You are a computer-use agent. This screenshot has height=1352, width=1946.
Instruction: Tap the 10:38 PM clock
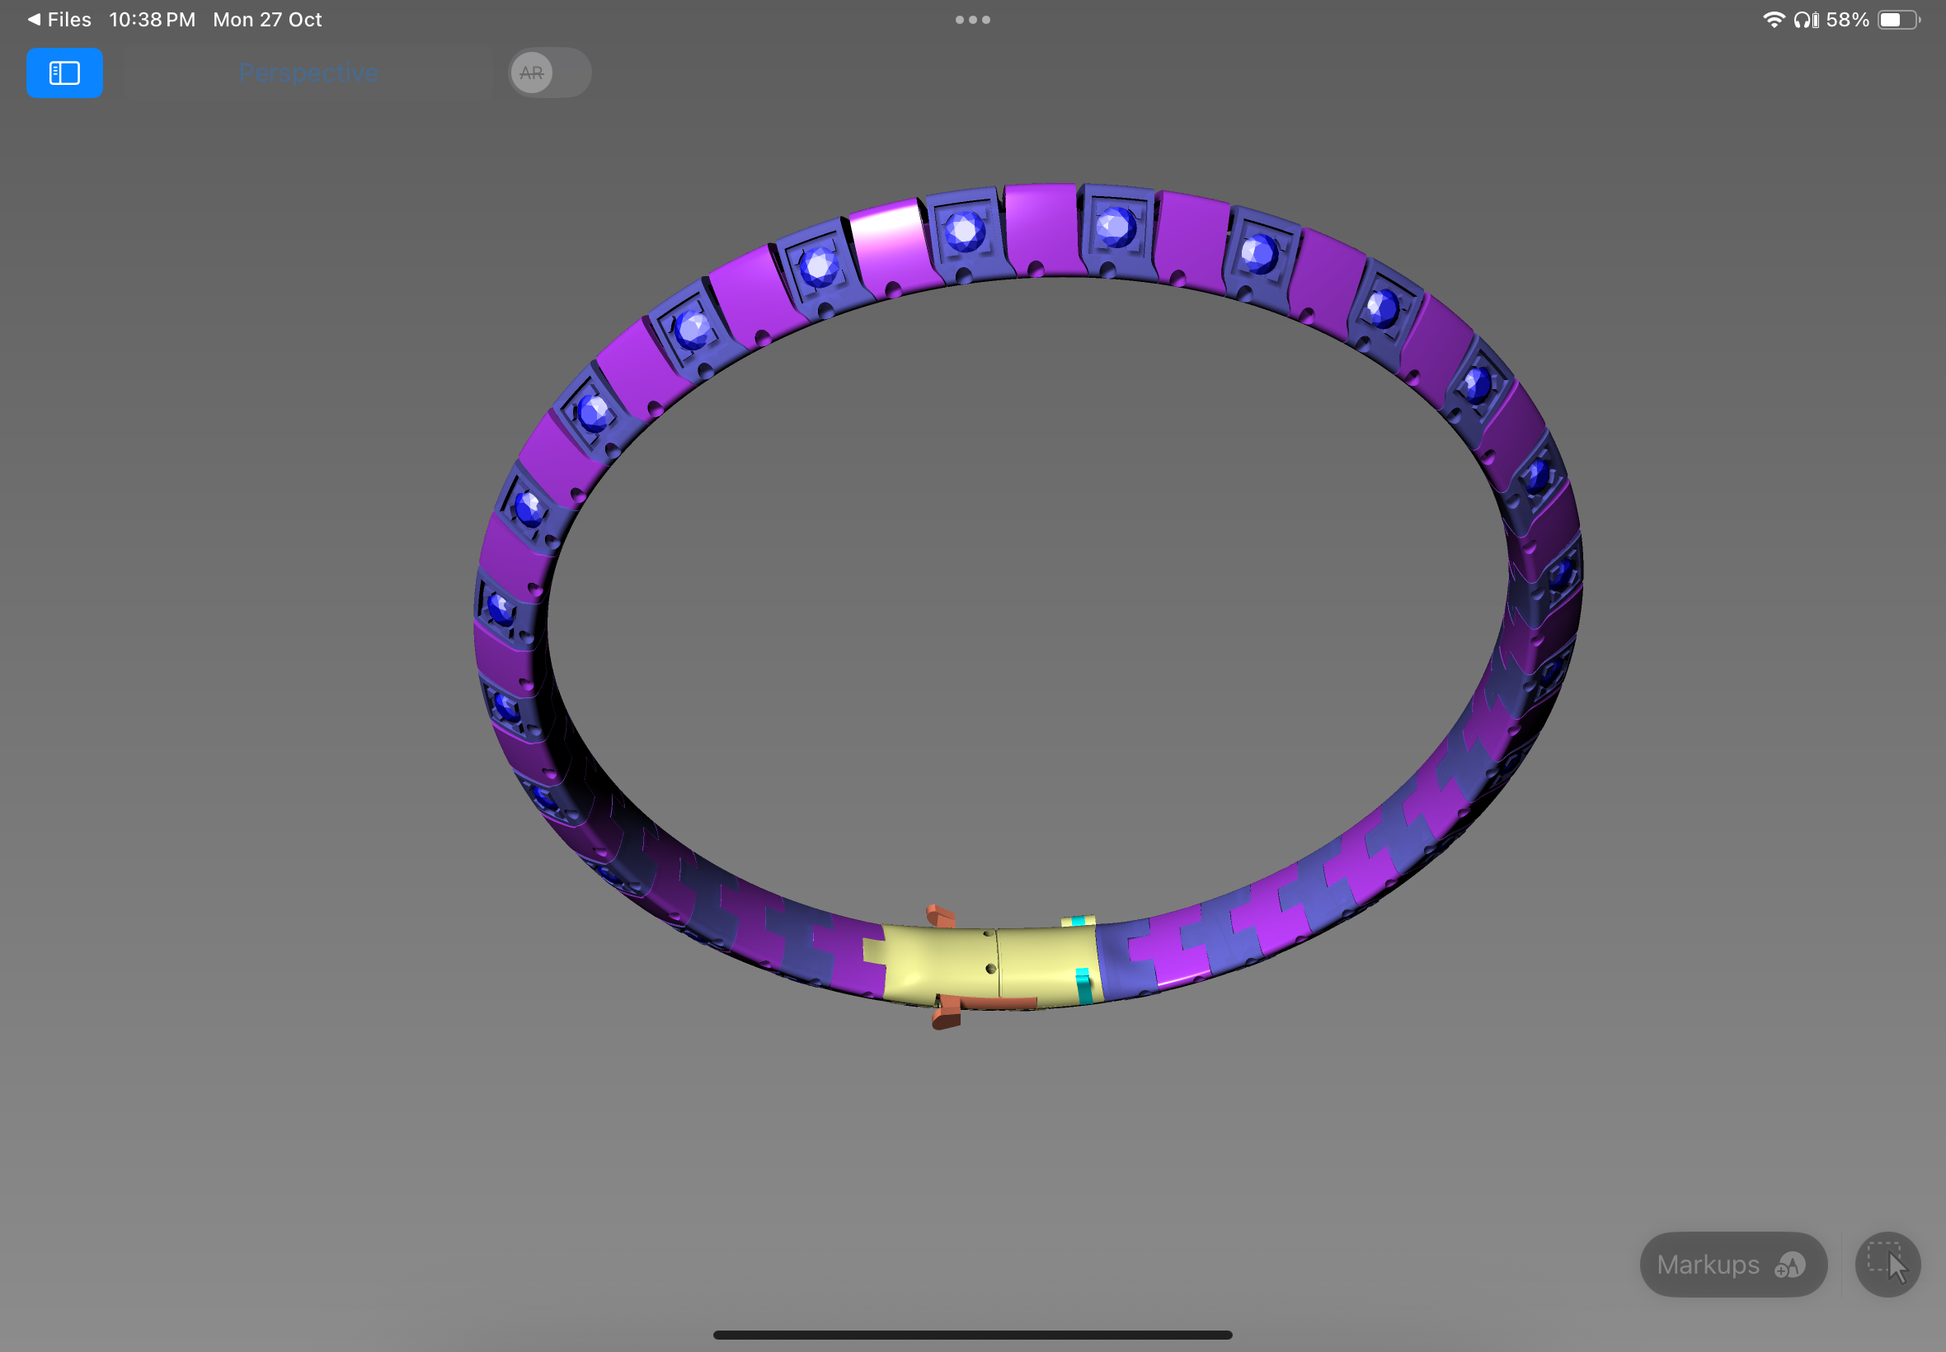point(152,19)
